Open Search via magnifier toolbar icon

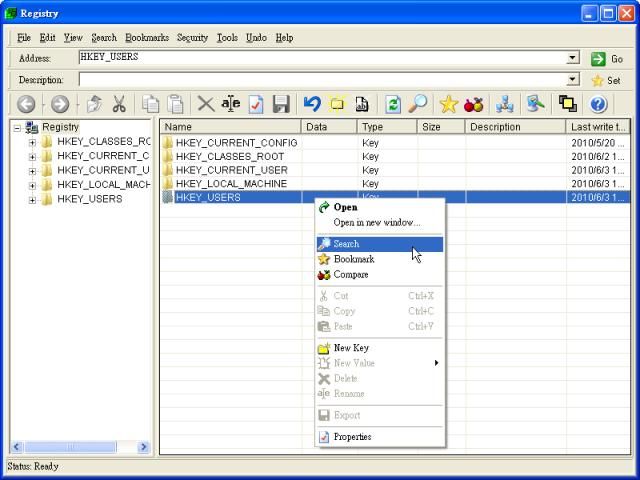tap(417, 104)
